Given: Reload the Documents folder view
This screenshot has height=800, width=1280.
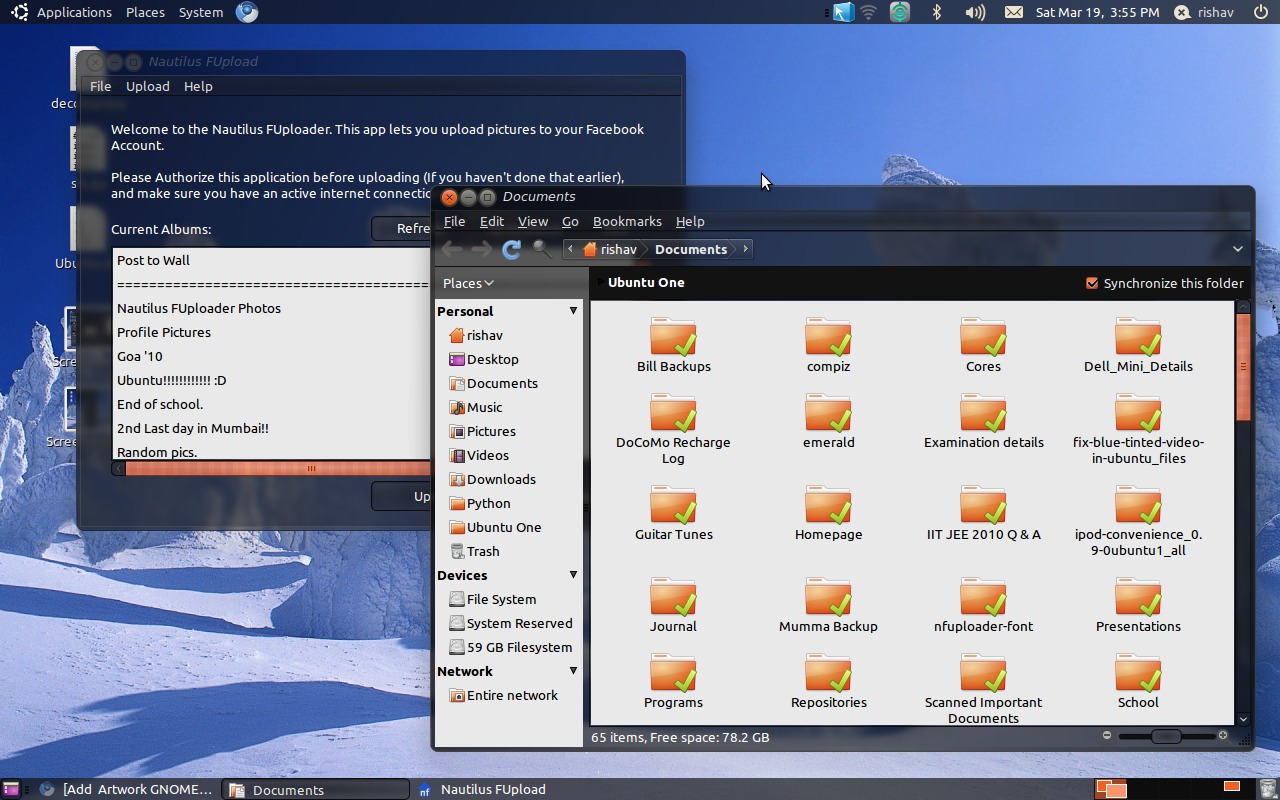Looking at the screenshot, I should click(511, 249).
